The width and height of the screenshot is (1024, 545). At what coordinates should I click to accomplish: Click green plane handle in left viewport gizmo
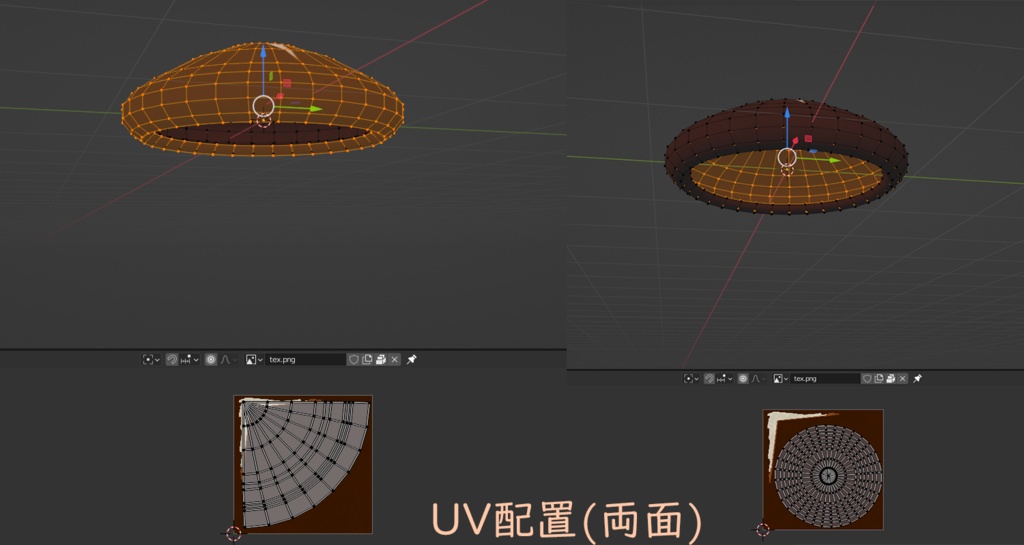(270, 76)
